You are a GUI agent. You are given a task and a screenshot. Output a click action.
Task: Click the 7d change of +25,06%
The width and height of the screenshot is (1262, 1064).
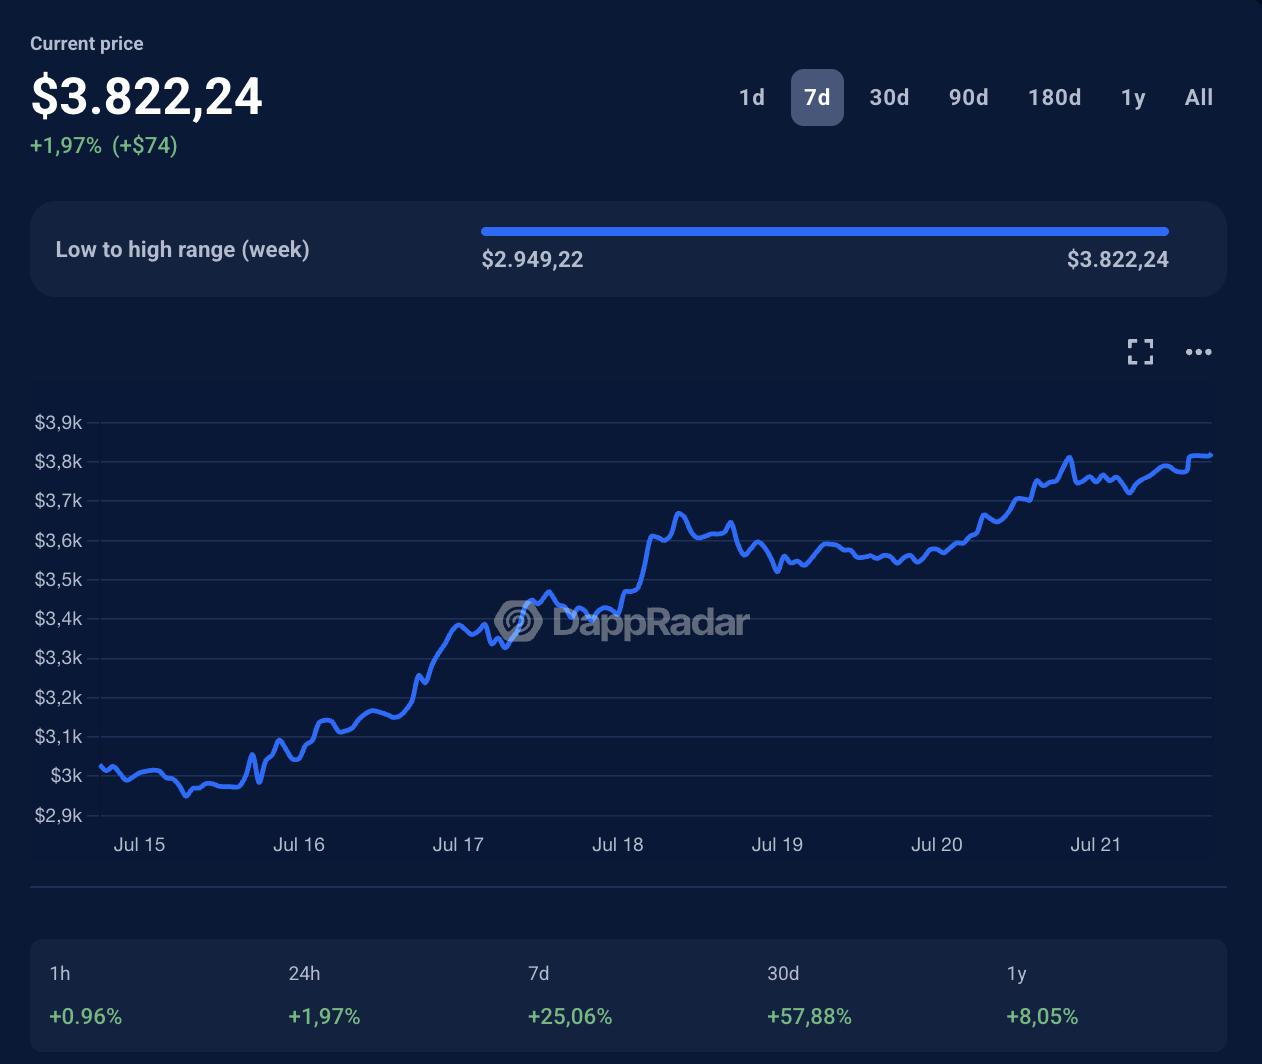coord(570,1016)
